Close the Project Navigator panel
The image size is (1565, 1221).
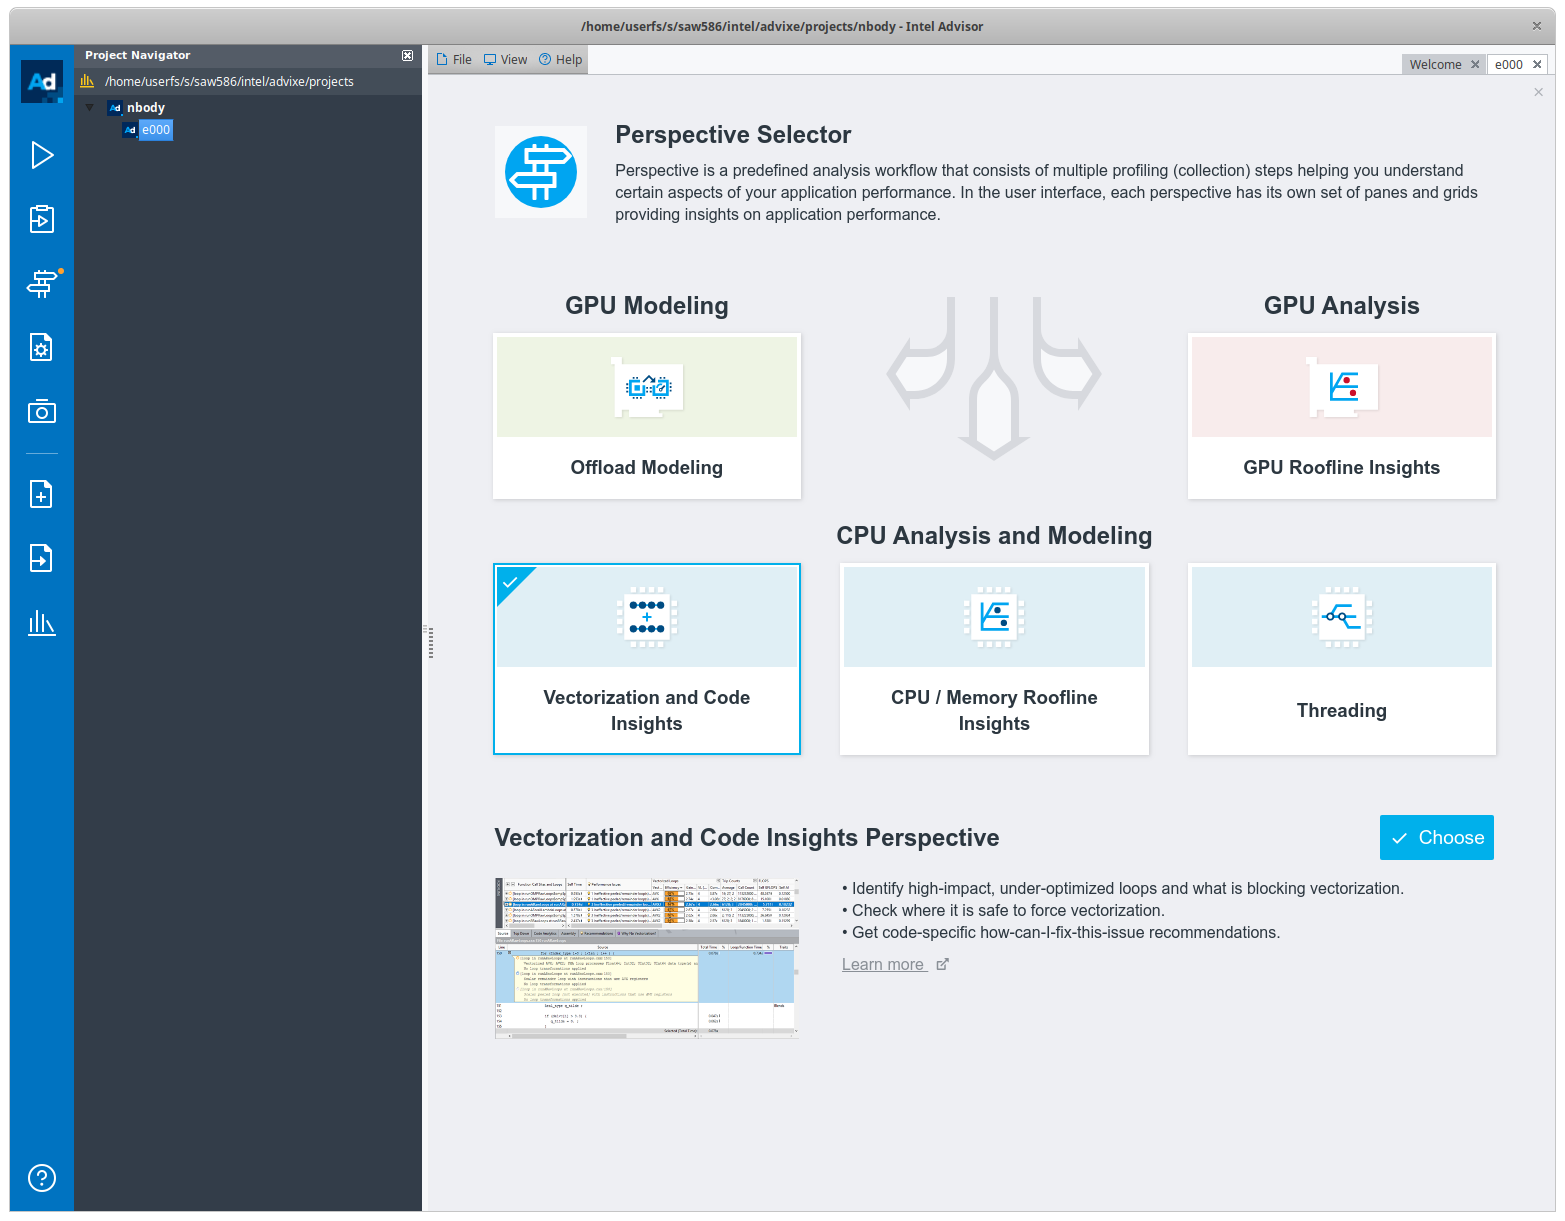(407, 56)
